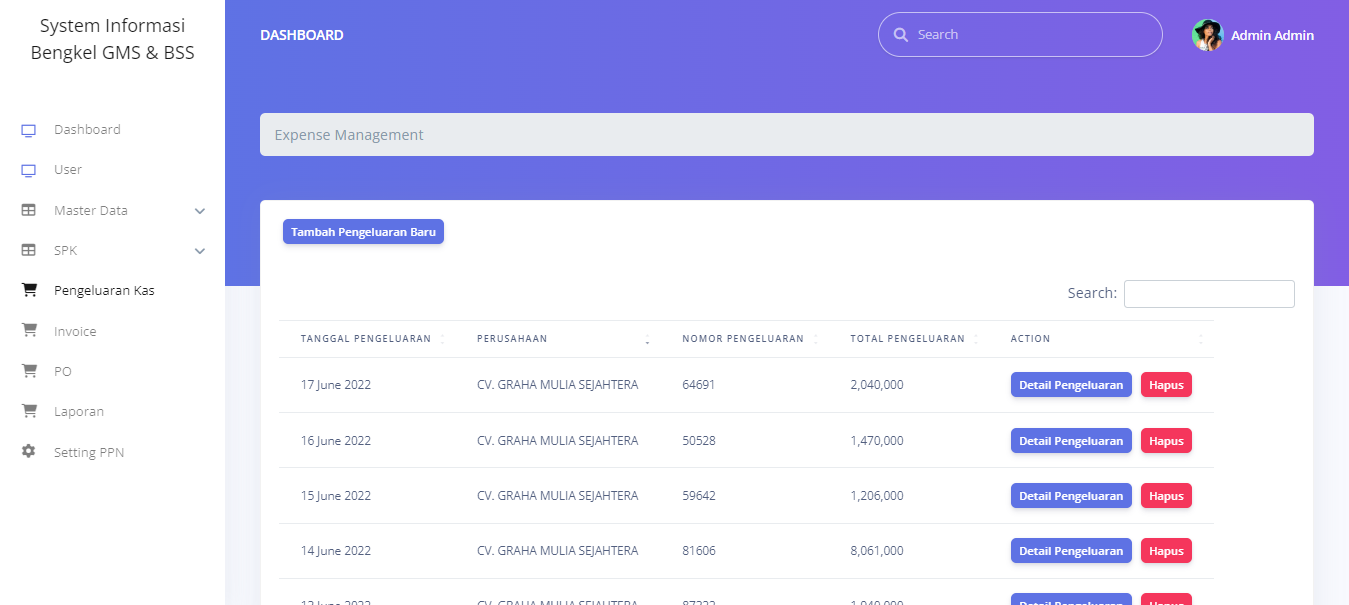Click the Dashboard monitor icon in sidebar

click(x=29, y=130)
